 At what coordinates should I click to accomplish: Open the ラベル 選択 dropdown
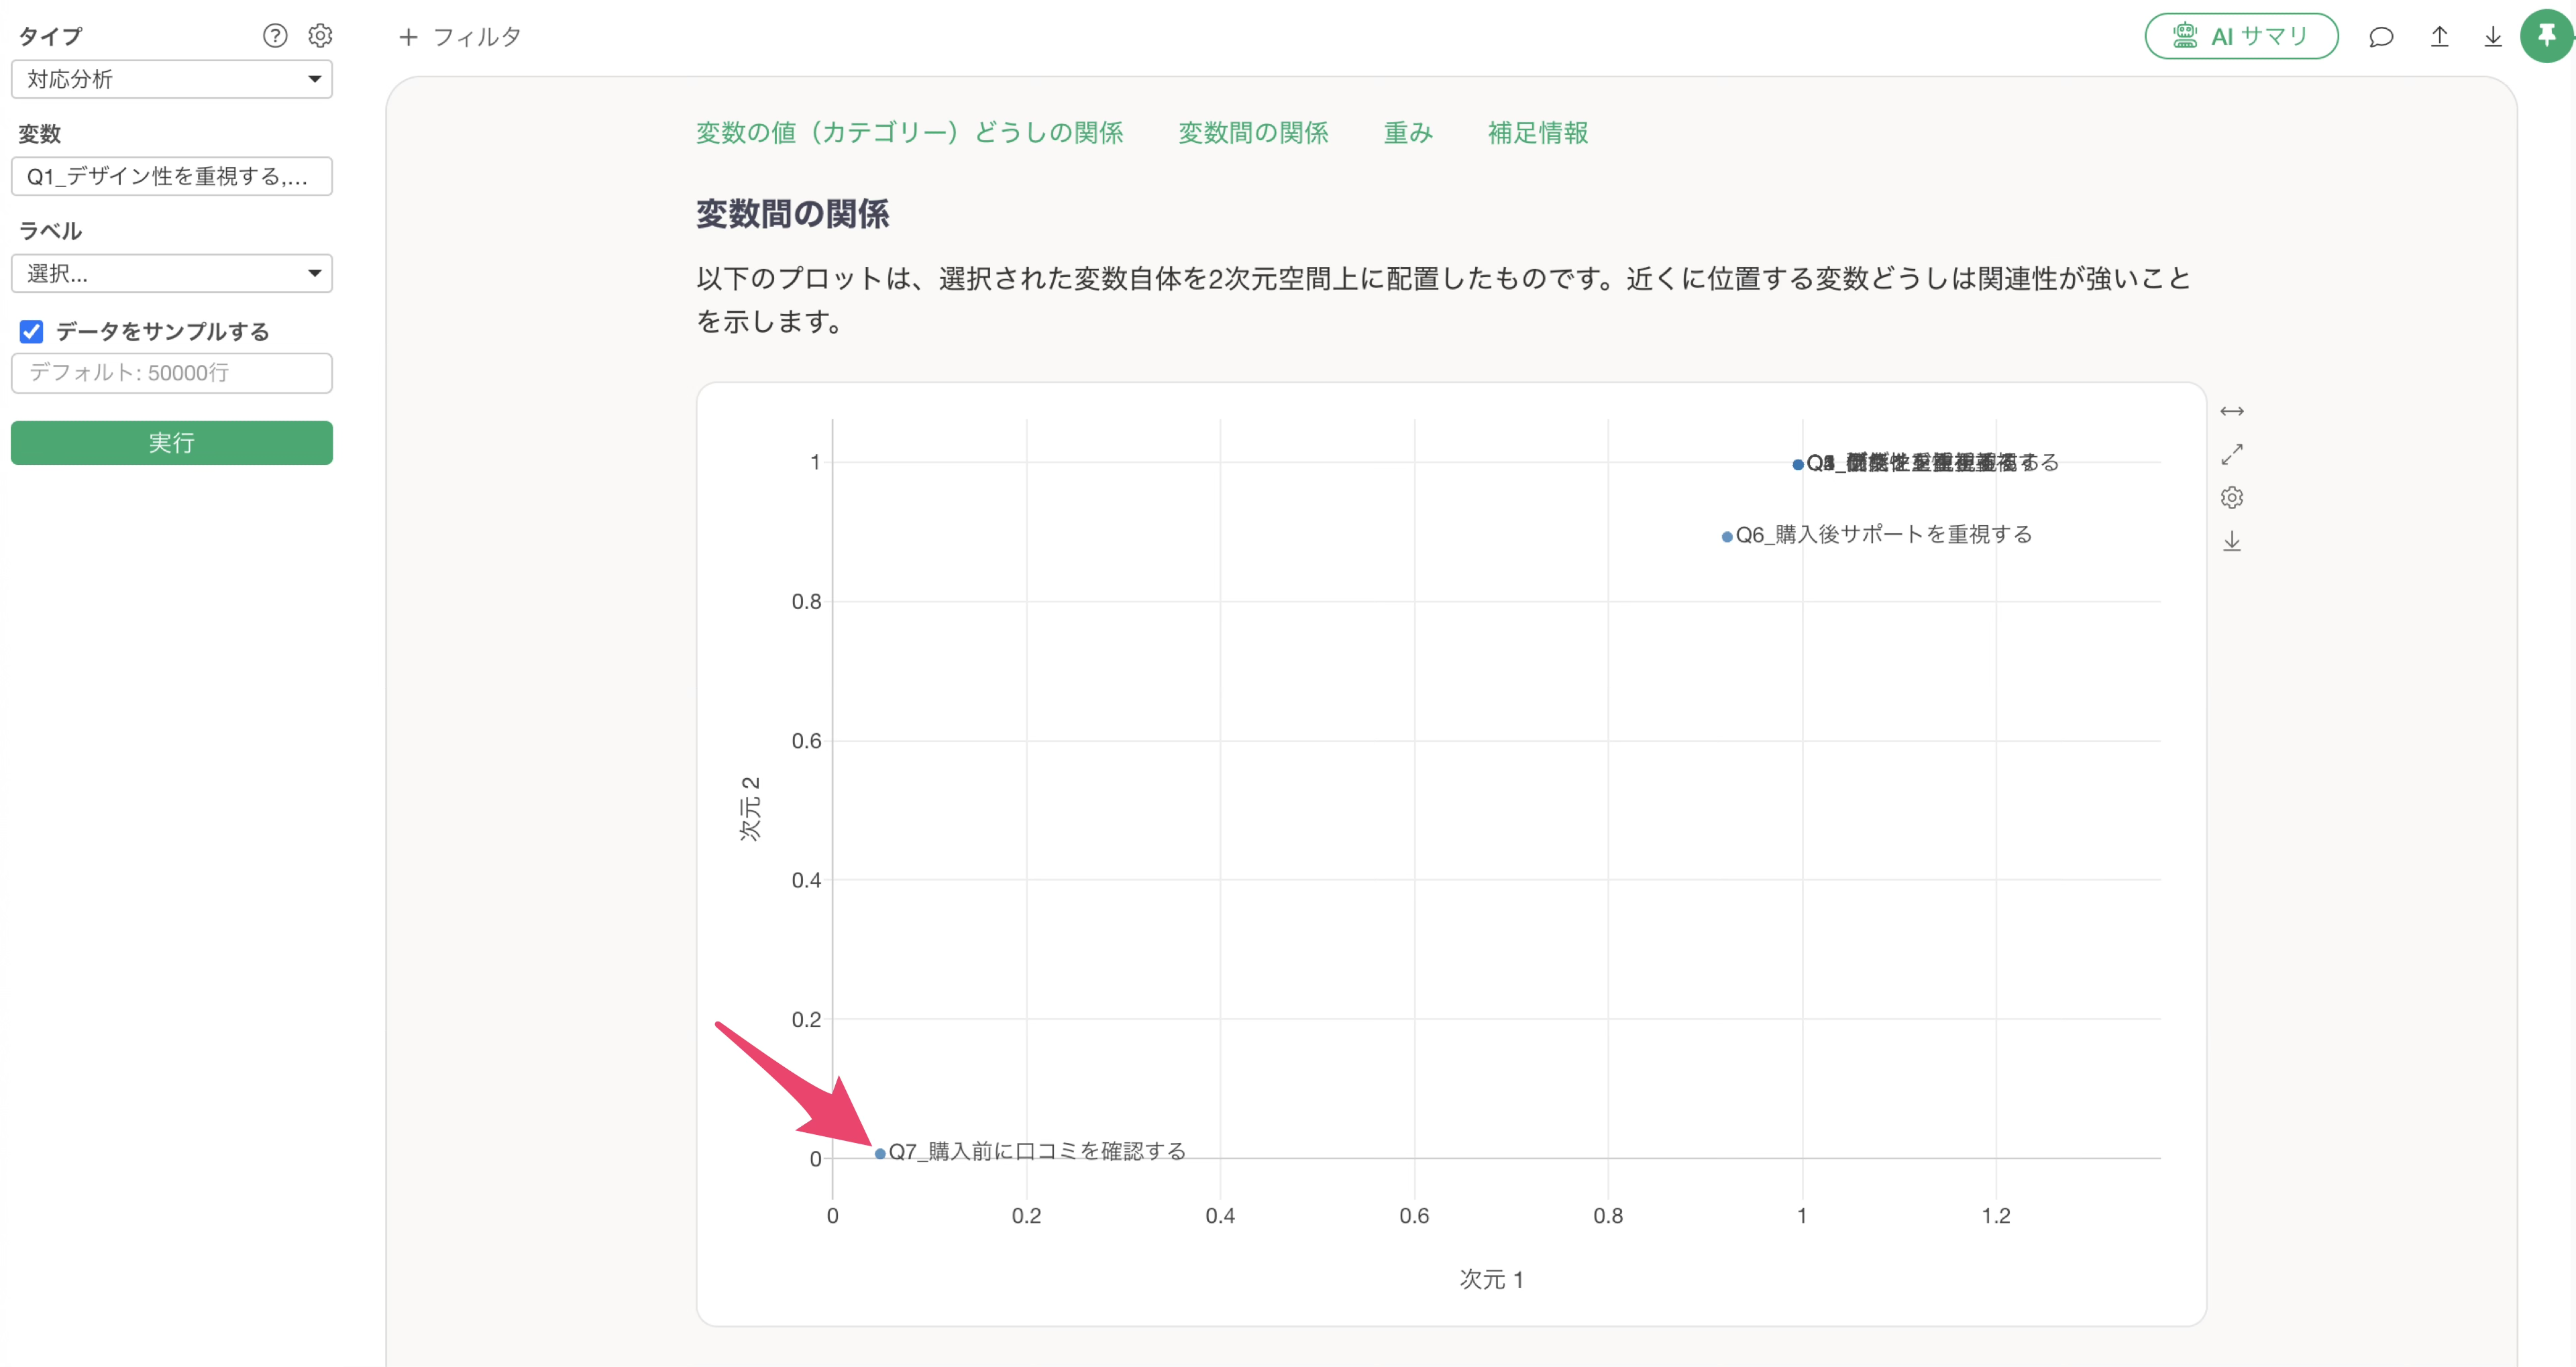[172, 273]
